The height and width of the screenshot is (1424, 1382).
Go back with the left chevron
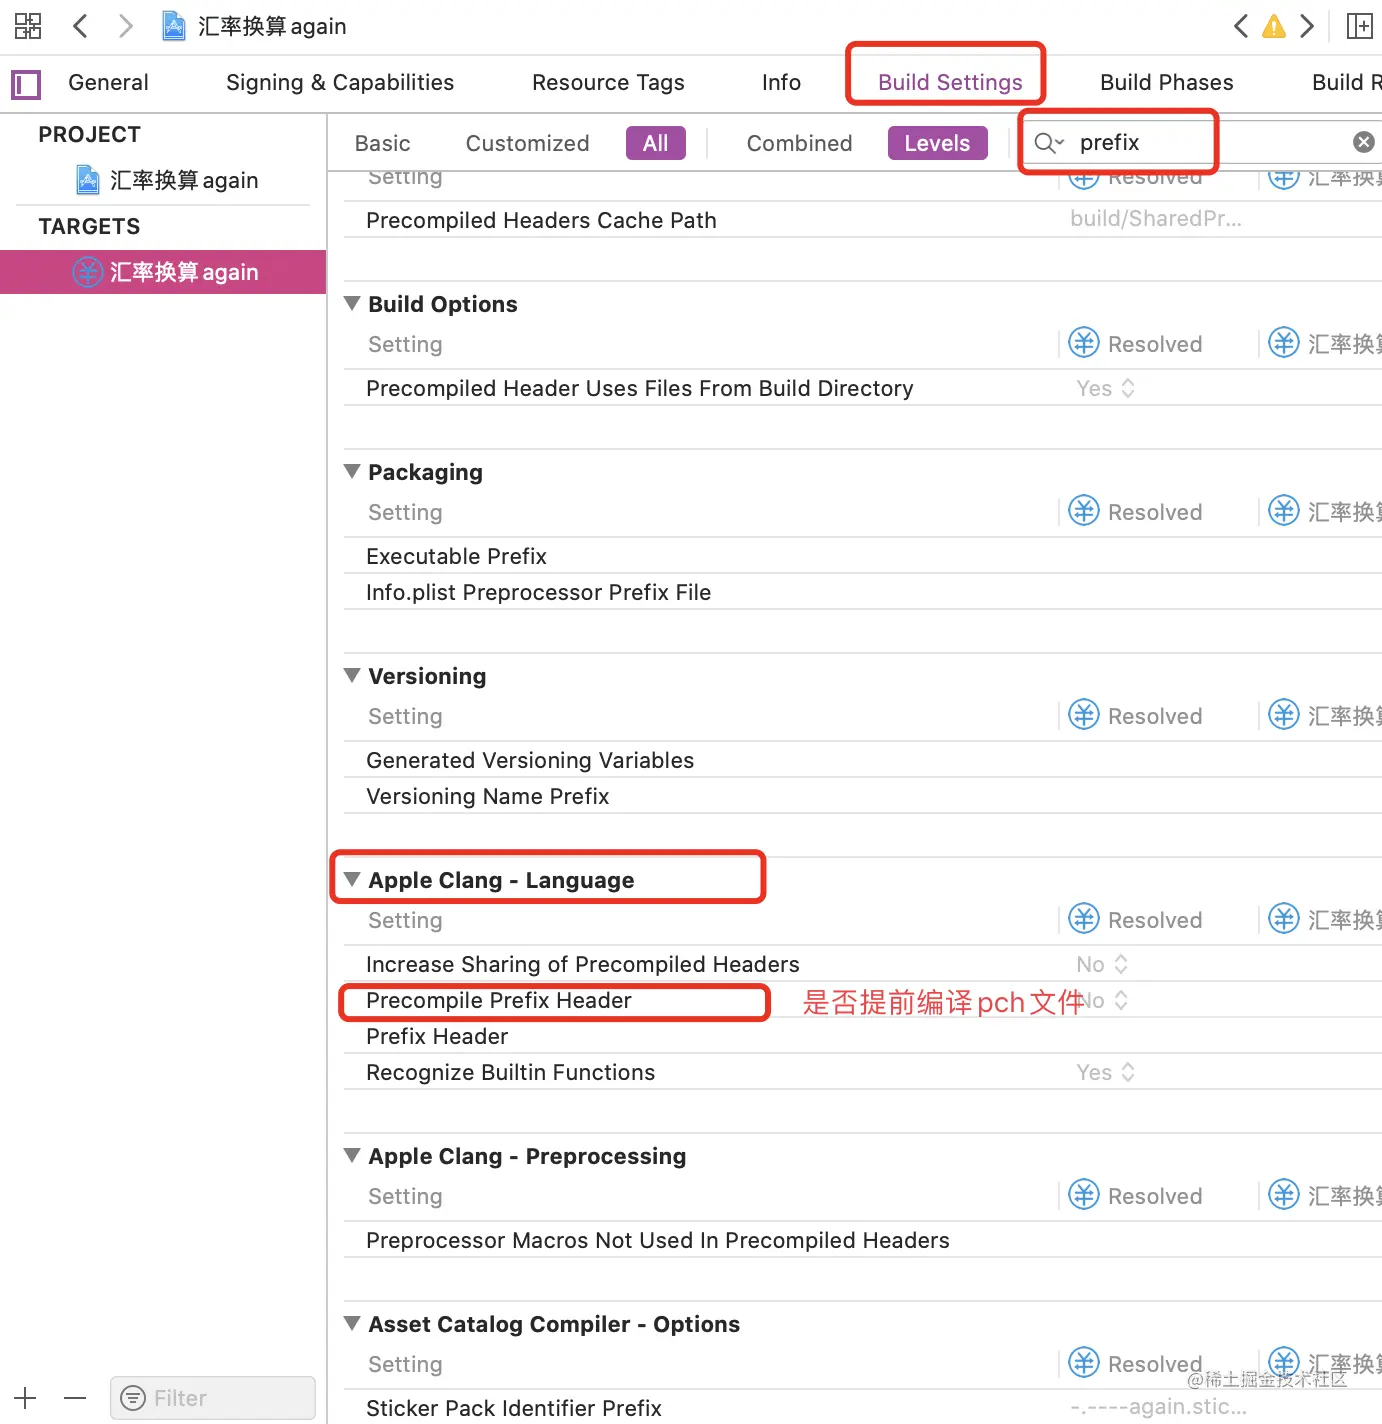81,26
